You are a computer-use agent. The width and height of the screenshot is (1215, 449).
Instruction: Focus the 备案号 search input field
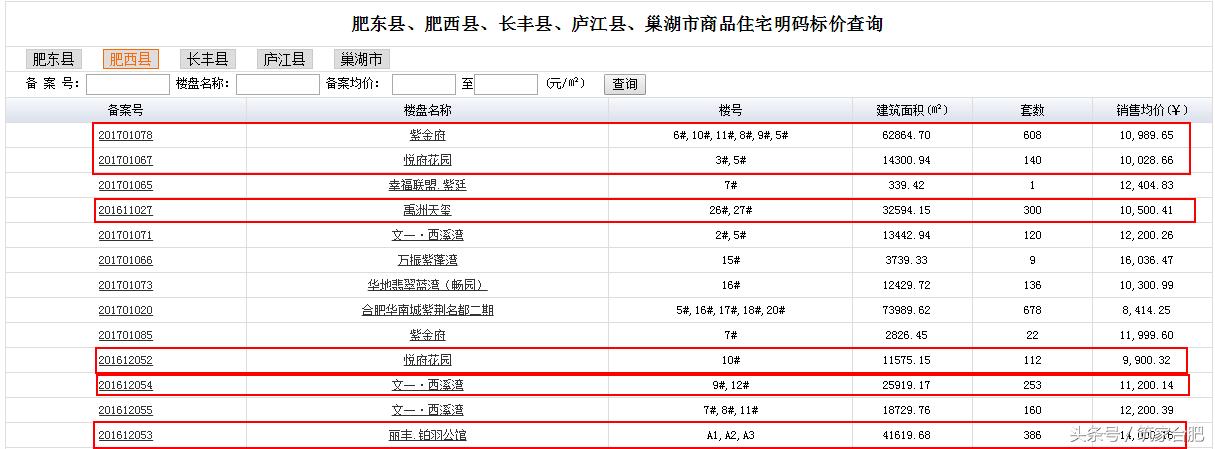point(127,84)
